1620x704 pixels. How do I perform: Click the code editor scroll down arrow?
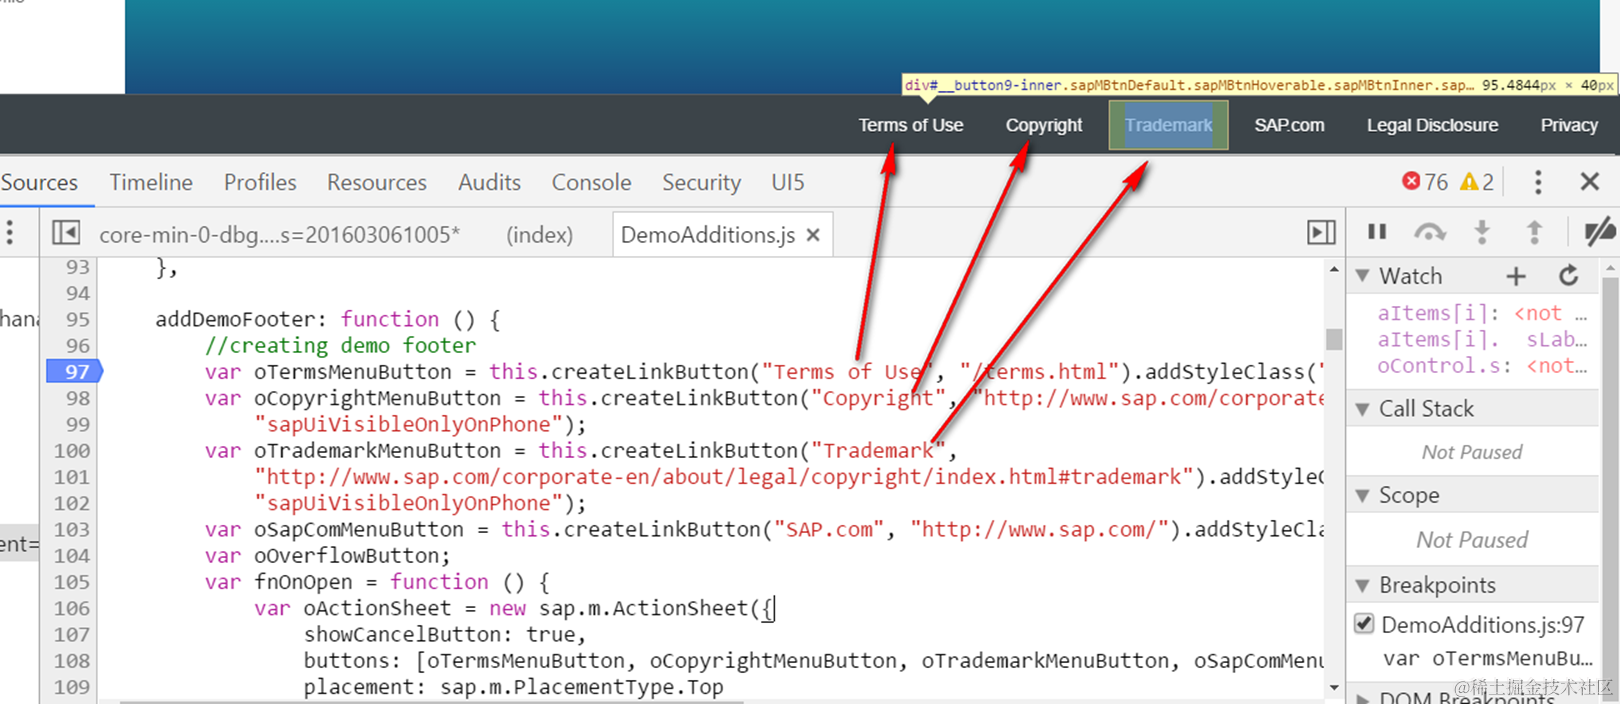click(x=1333, y=688)
